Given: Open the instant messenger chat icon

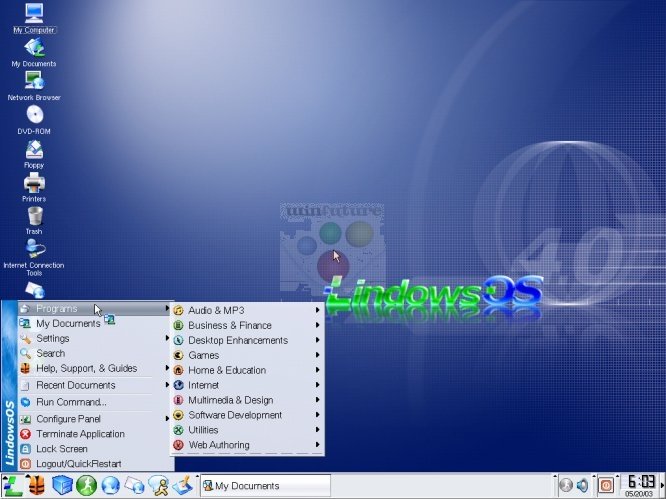Looking at the screenshot, I should 159,485.
